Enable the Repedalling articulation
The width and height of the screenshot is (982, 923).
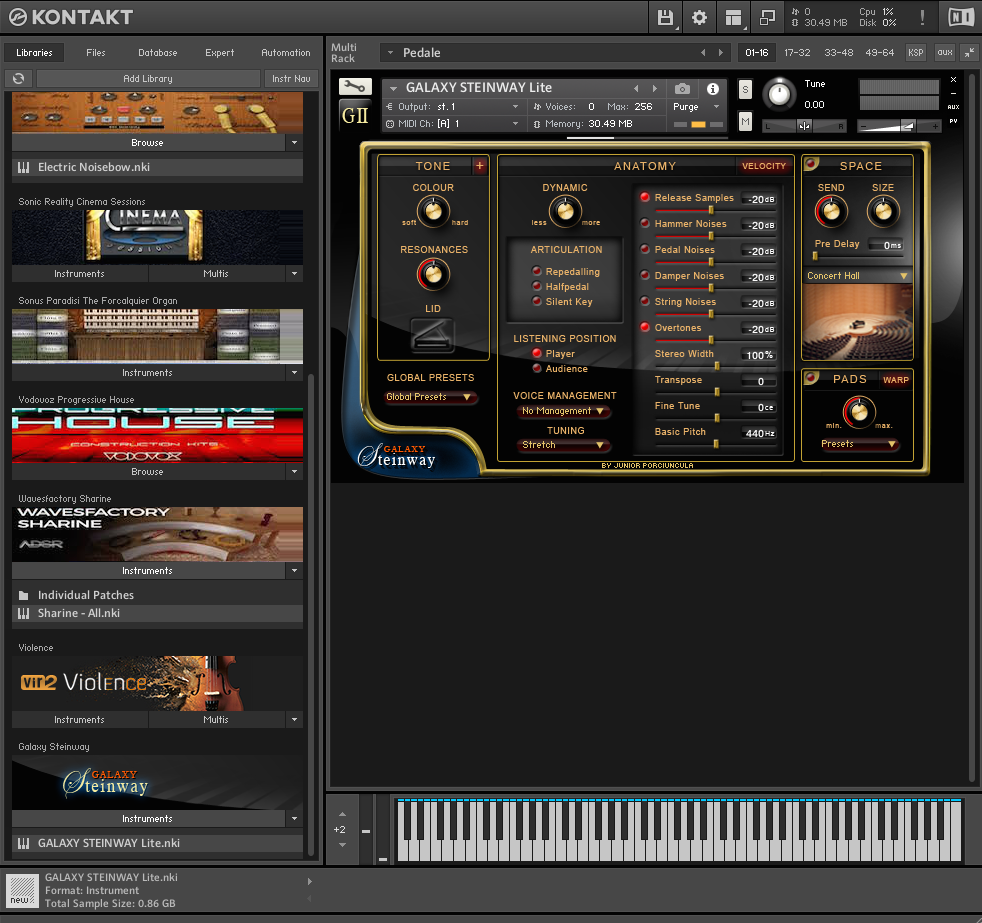click(x=537, y=271)
